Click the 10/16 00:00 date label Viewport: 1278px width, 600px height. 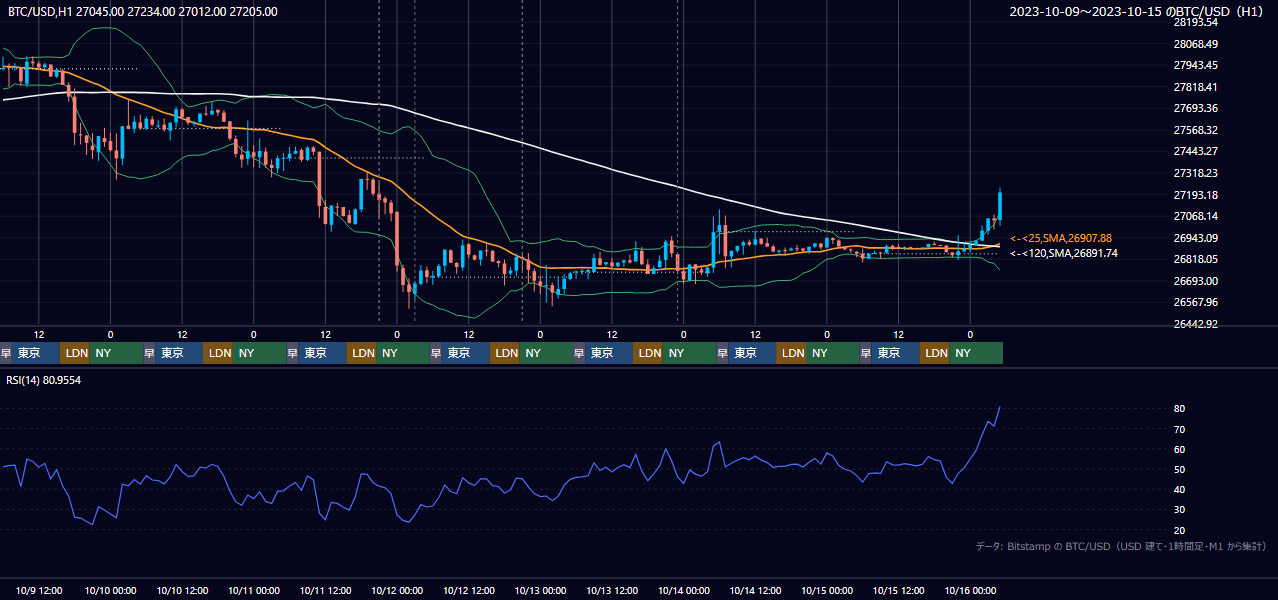click(x=970, y=590)
